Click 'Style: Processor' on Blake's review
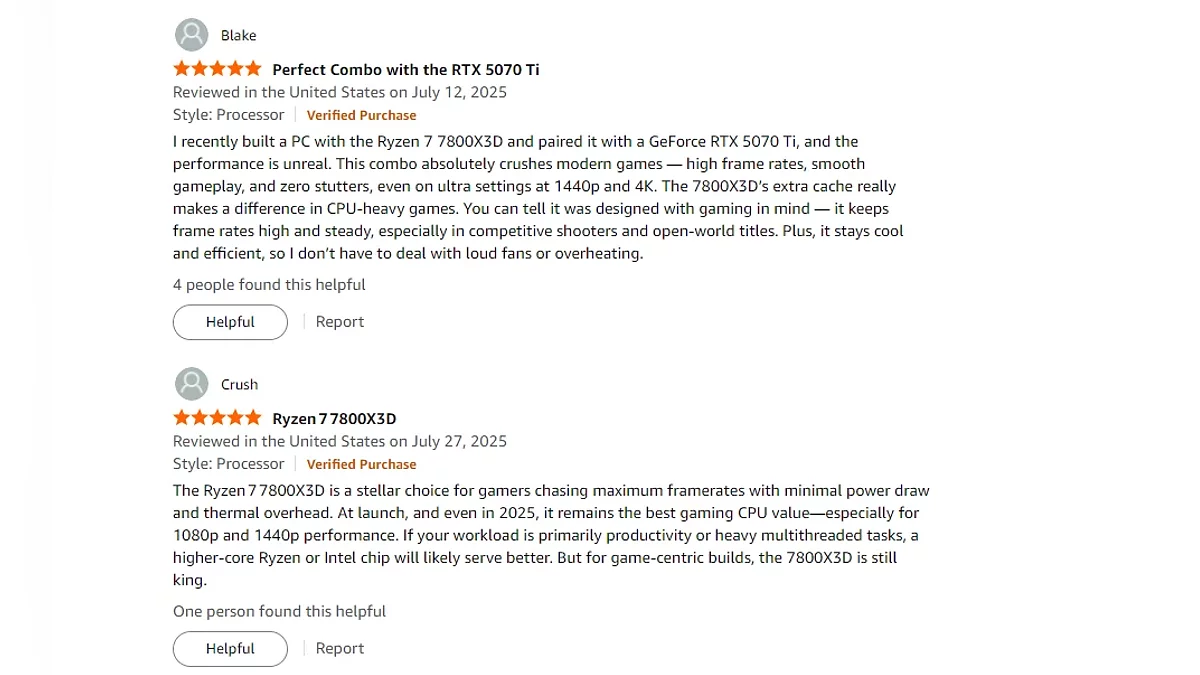 point(229,115)
